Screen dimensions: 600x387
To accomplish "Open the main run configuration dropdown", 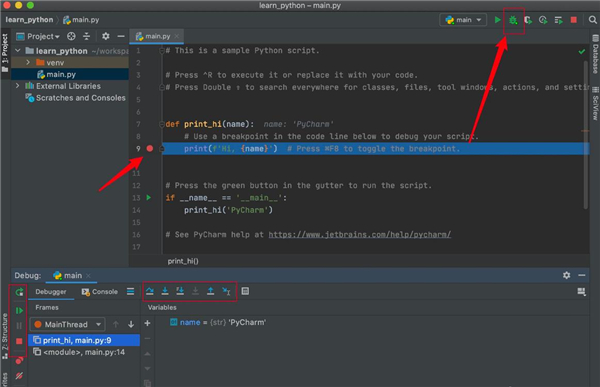I will [463, 20].
